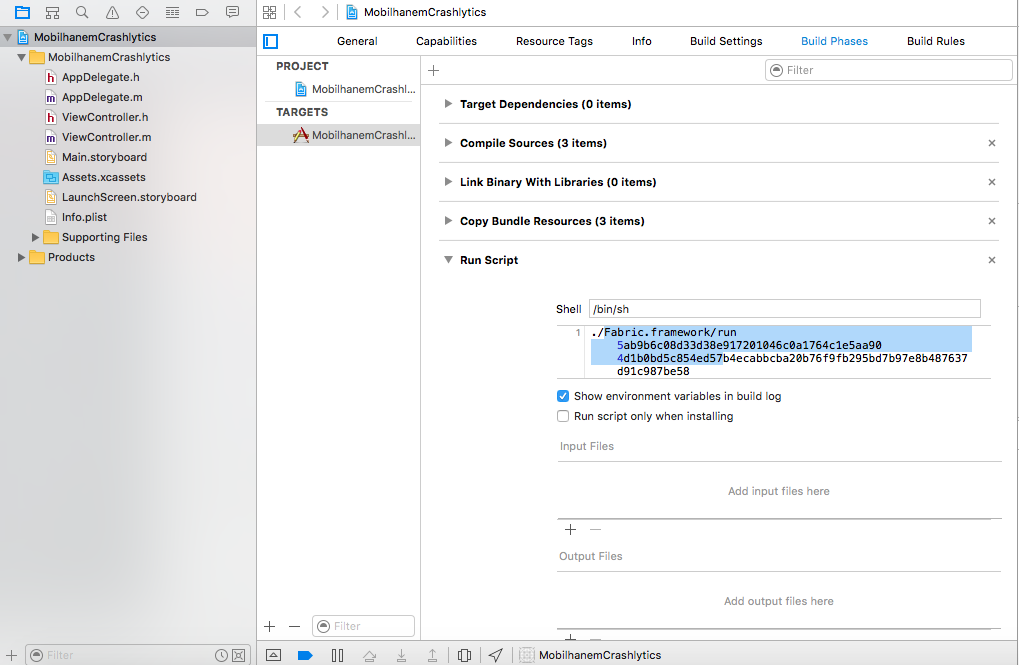Remove the Copy Bundle Resources phase
This screenshot has height=665, width=1019.
(x=992, y=221)
